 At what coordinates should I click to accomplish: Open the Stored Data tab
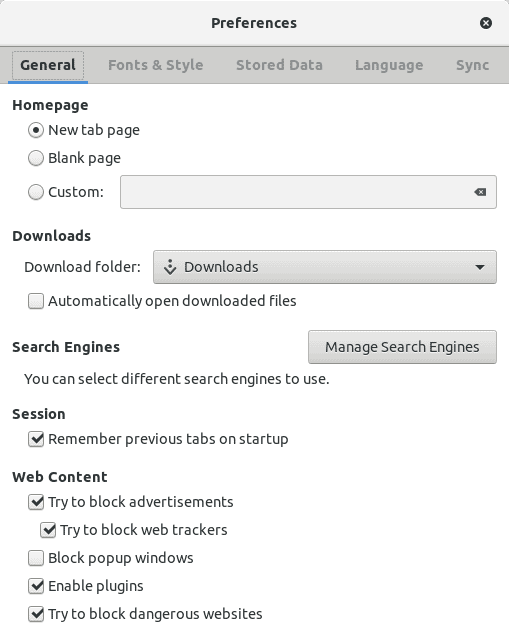[279, 65]
